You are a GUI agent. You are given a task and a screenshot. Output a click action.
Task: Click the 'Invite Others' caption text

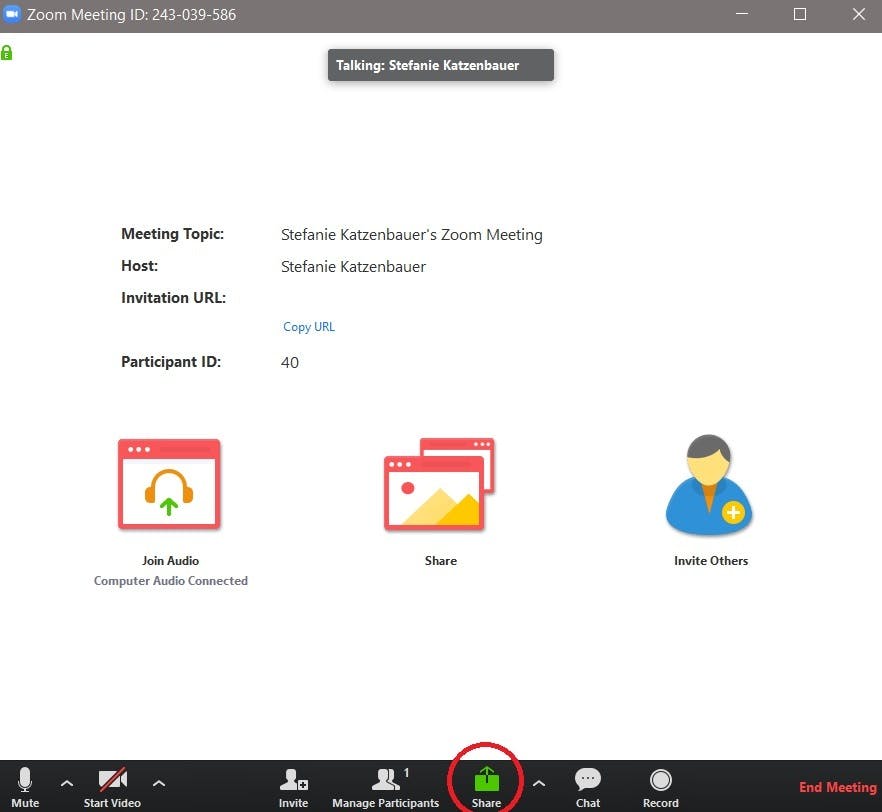tap(711, 561)
